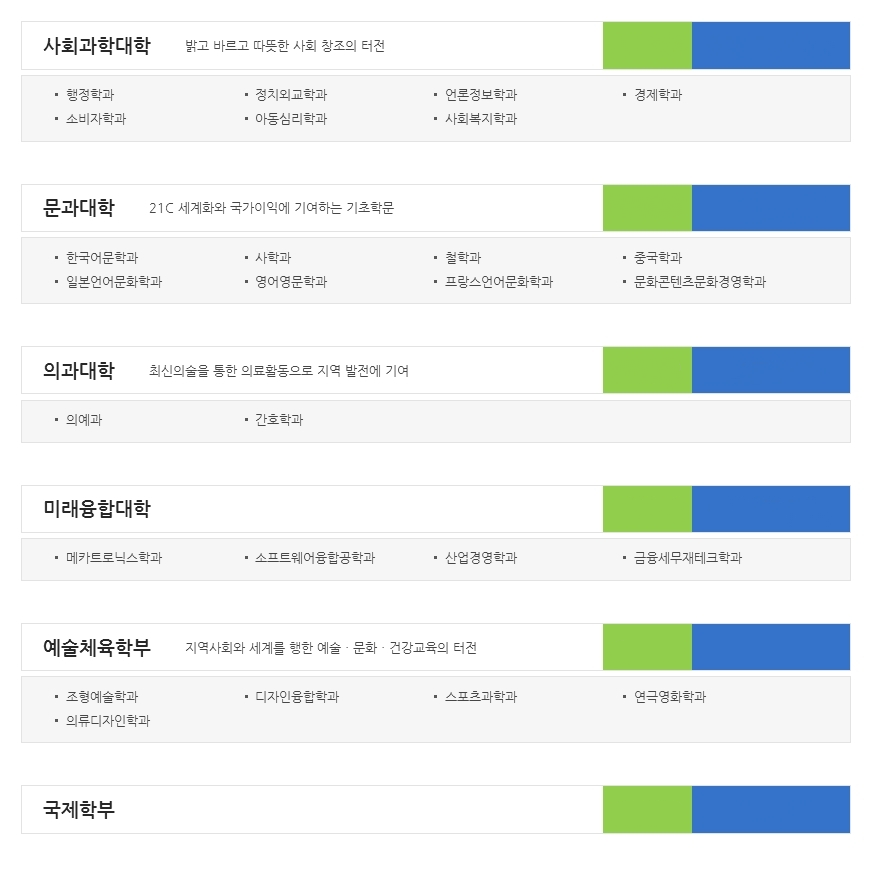
Task: Open the 정치외교학과 department link
Action: [291, 95]
